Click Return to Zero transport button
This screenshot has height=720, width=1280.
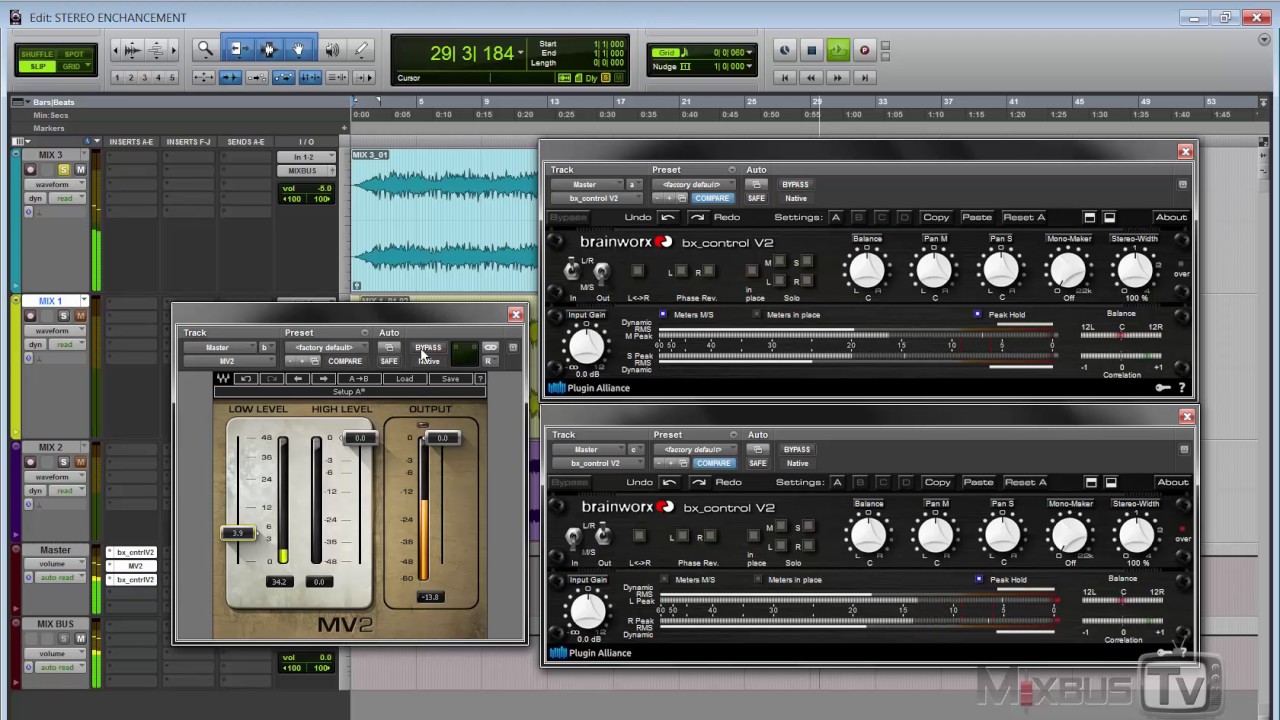[785, 77]
